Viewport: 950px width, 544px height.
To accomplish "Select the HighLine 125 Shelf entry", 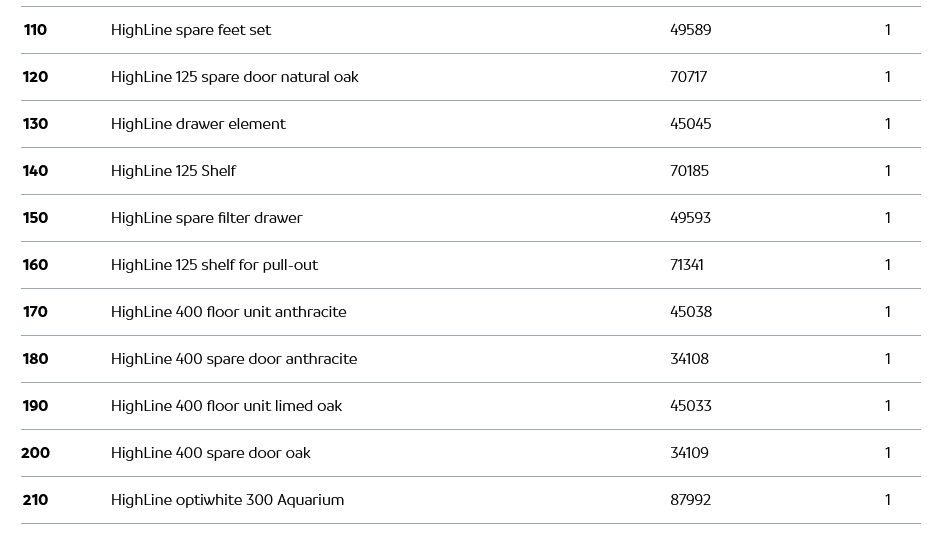I will coord(173,171).
